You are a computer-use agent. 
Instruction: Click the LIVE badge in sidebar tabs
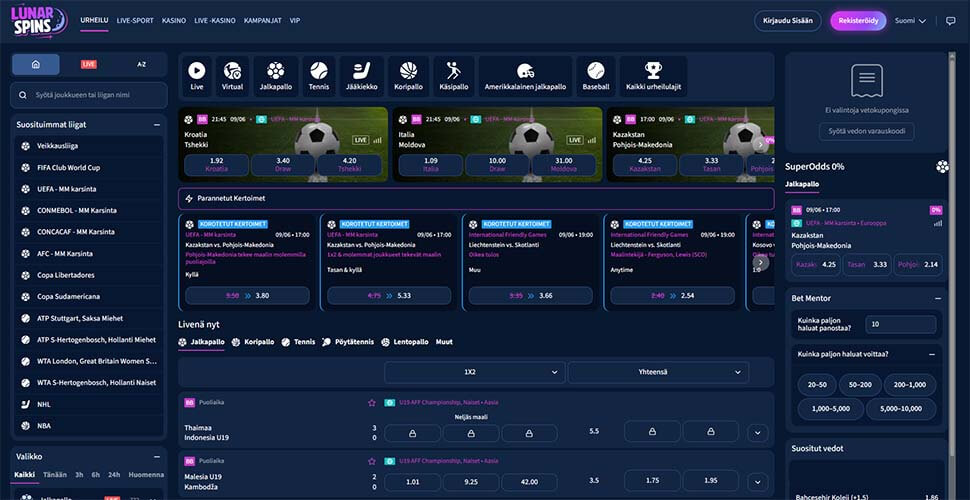(88, 64)
